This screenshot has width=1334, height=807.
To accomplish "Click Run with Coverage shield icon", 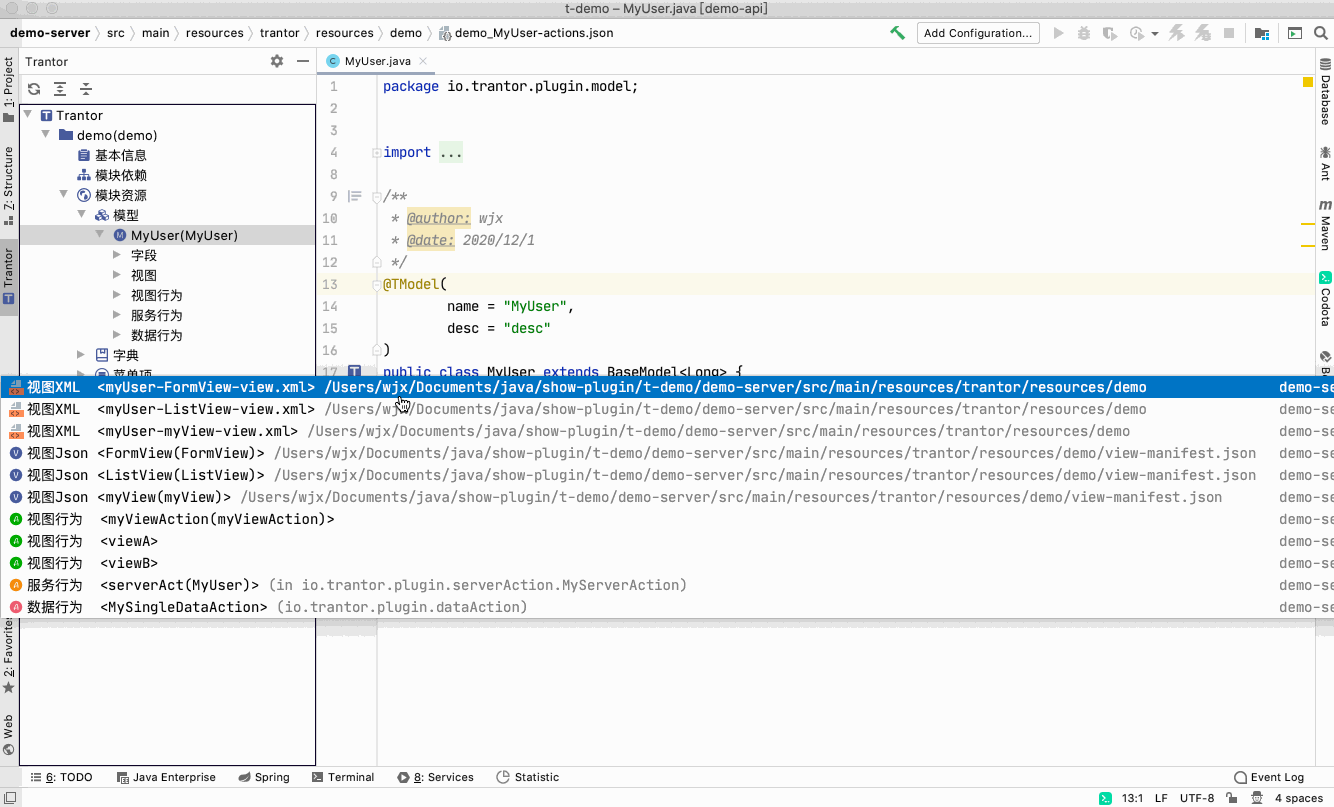I will 1109,33.
